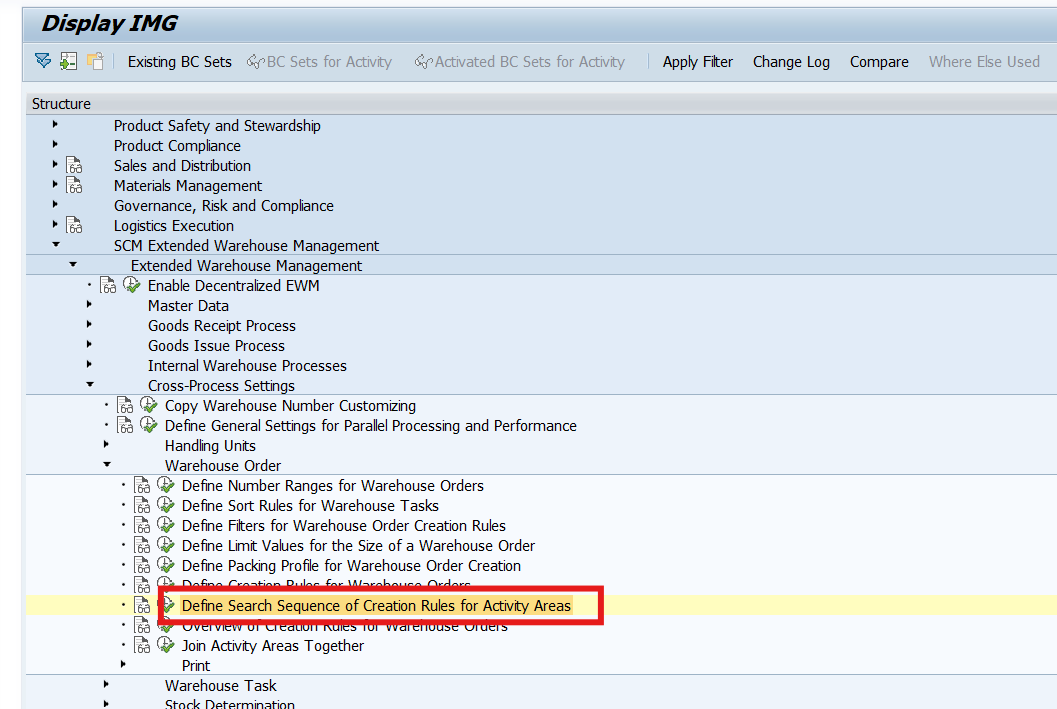Screen dimensions: 1057x709
Task: Expand the Print node
Action: (123, 665)
